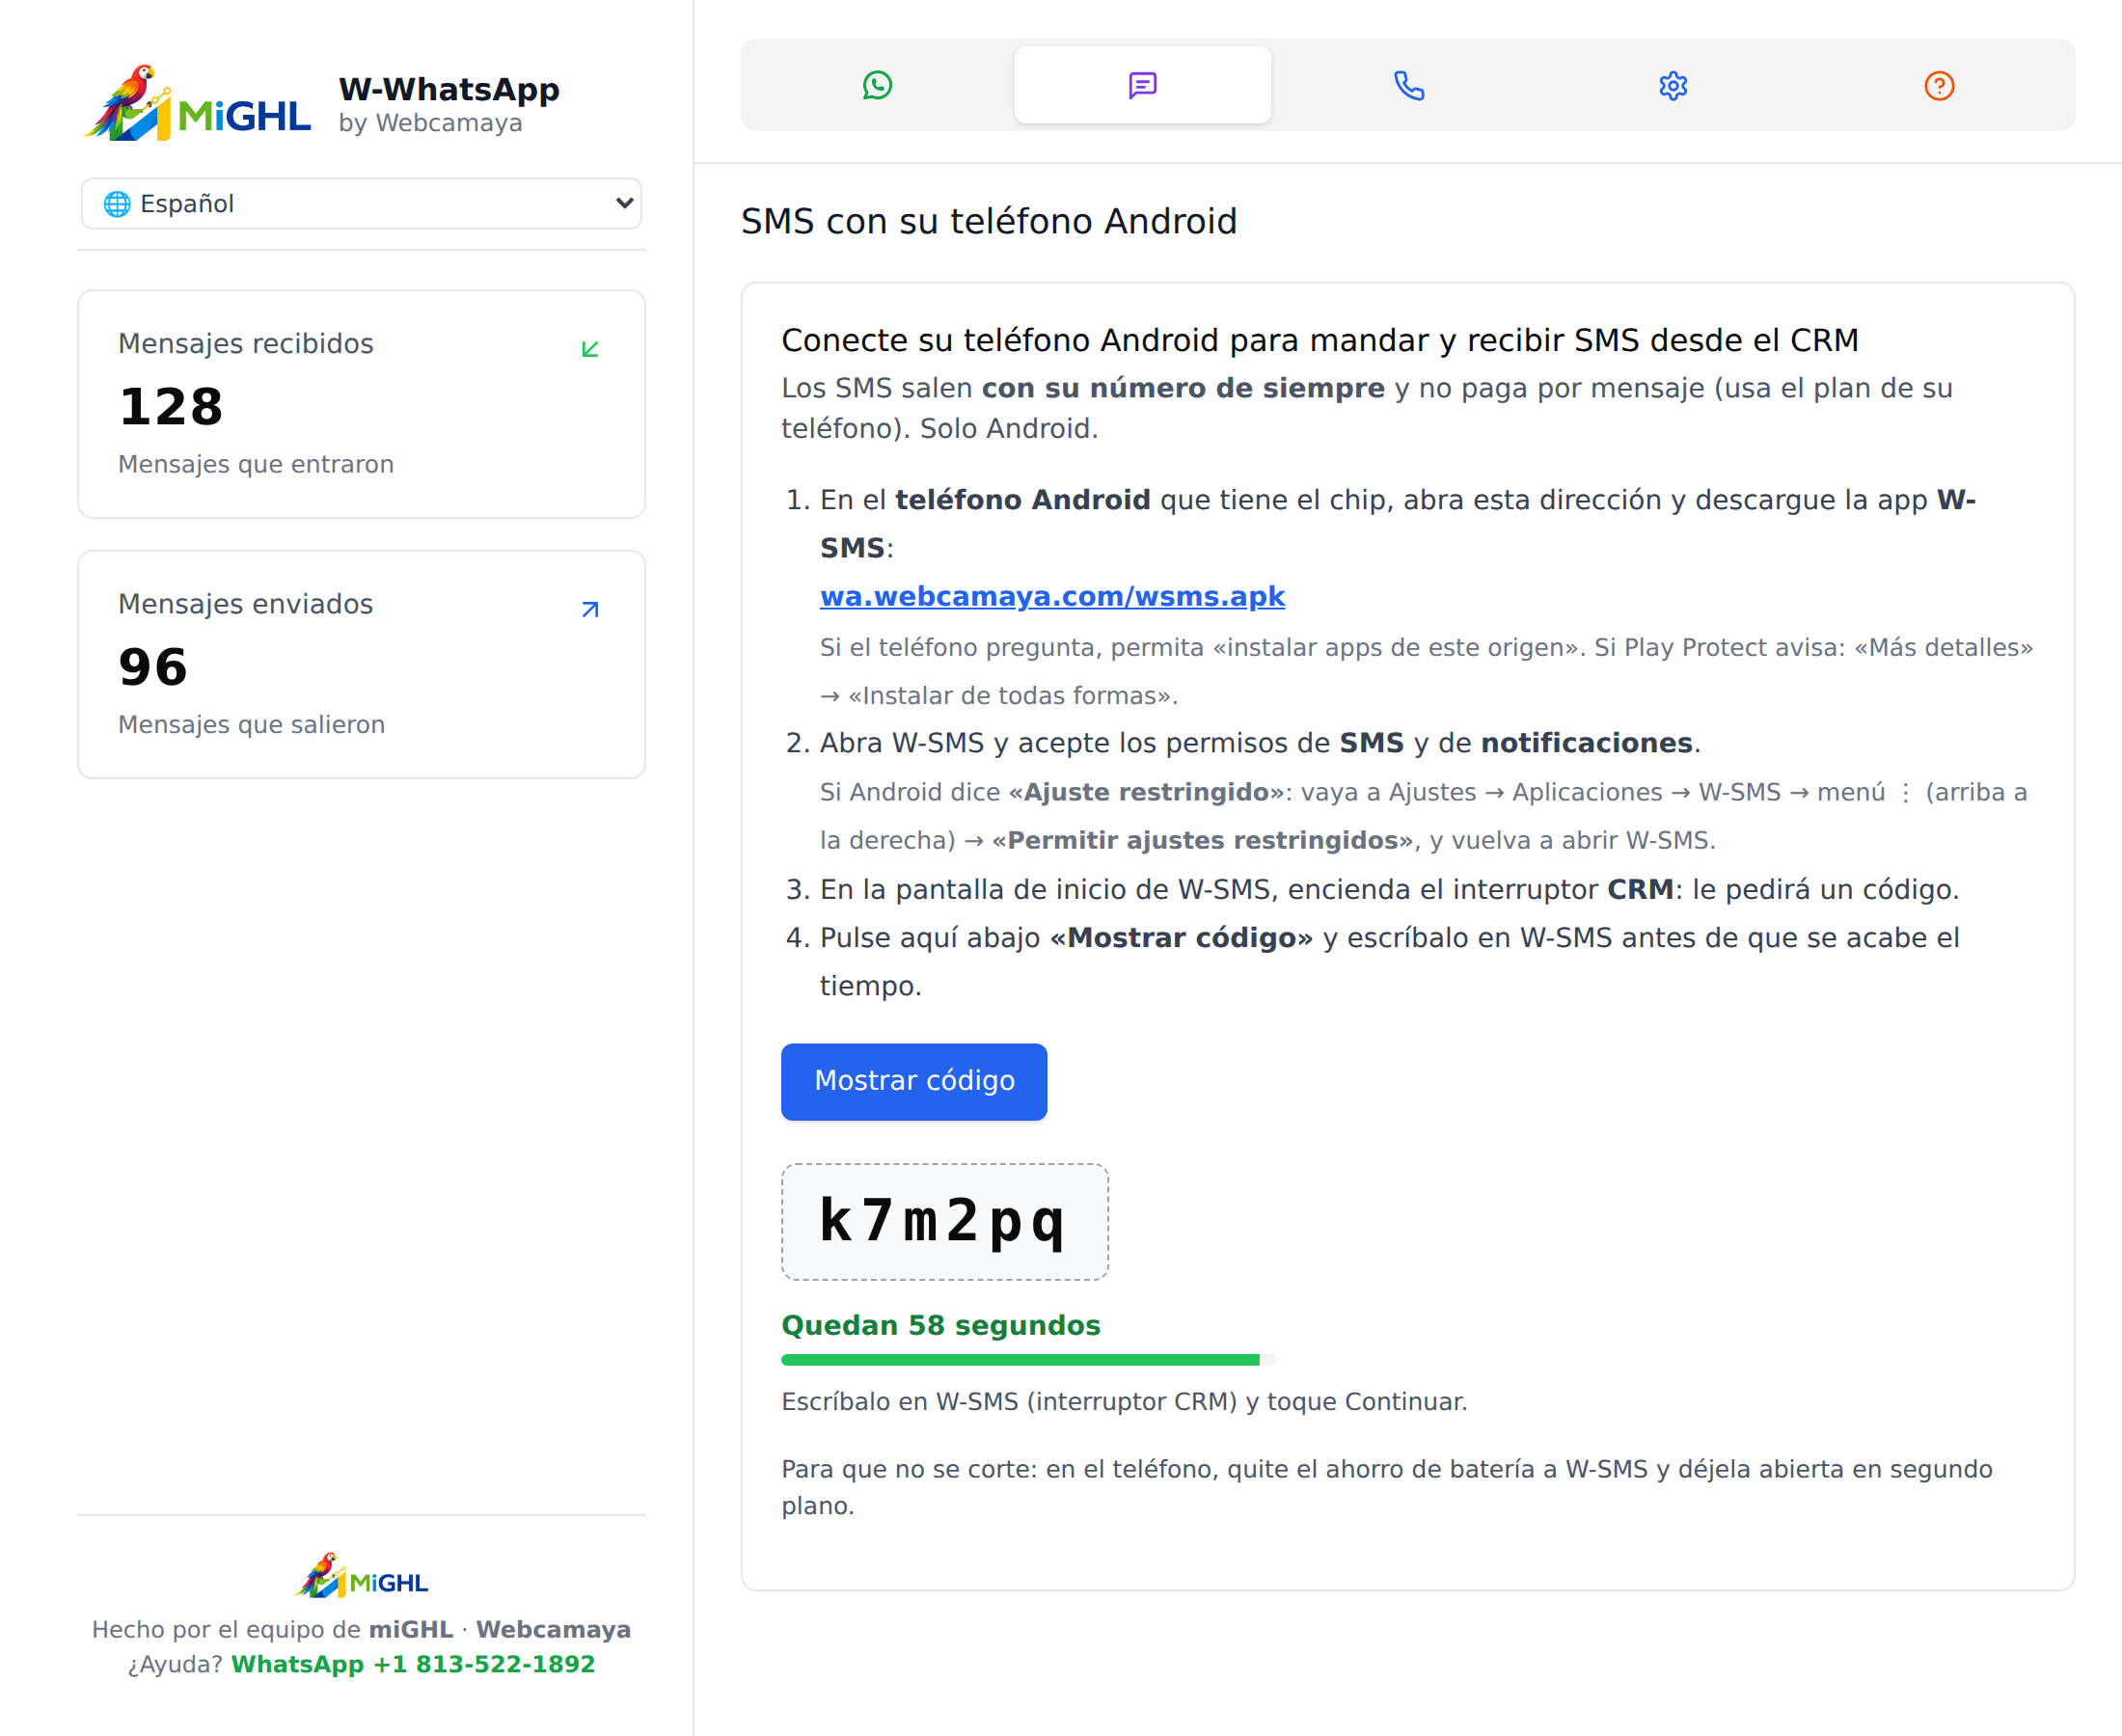Select the SMS message tab icon
Image resolution: width=2122 pixels, height=1736 pixels.
coord(1142,86)
